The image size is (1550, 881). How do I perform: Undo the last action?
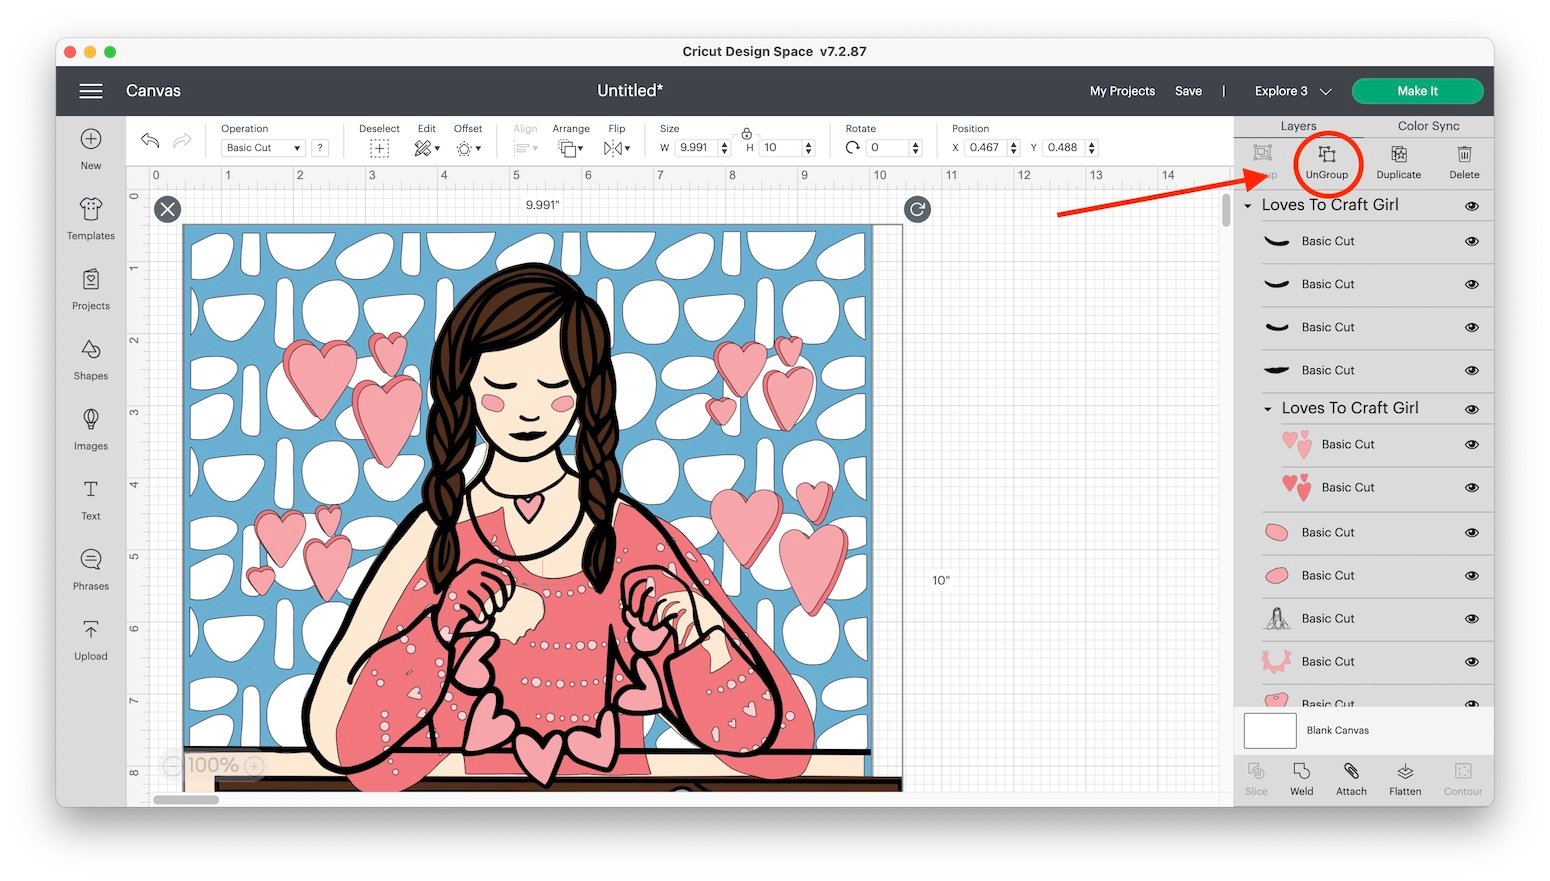150,140
